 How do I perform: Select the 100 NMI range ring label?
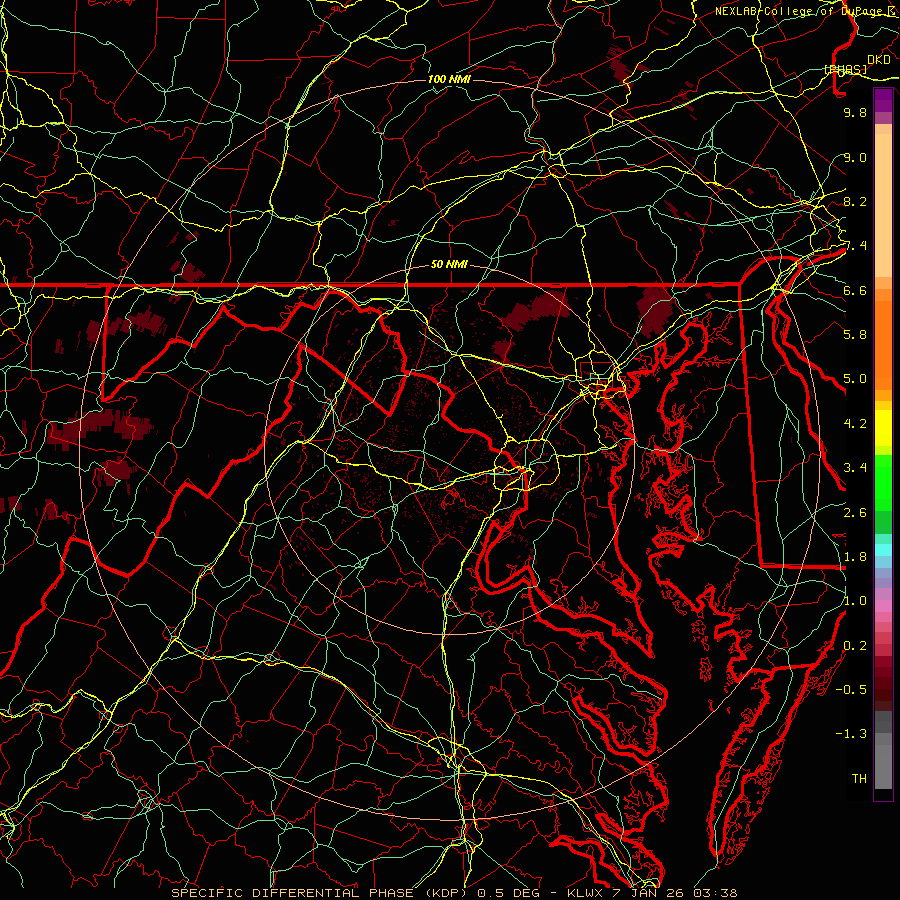point(449,79)
